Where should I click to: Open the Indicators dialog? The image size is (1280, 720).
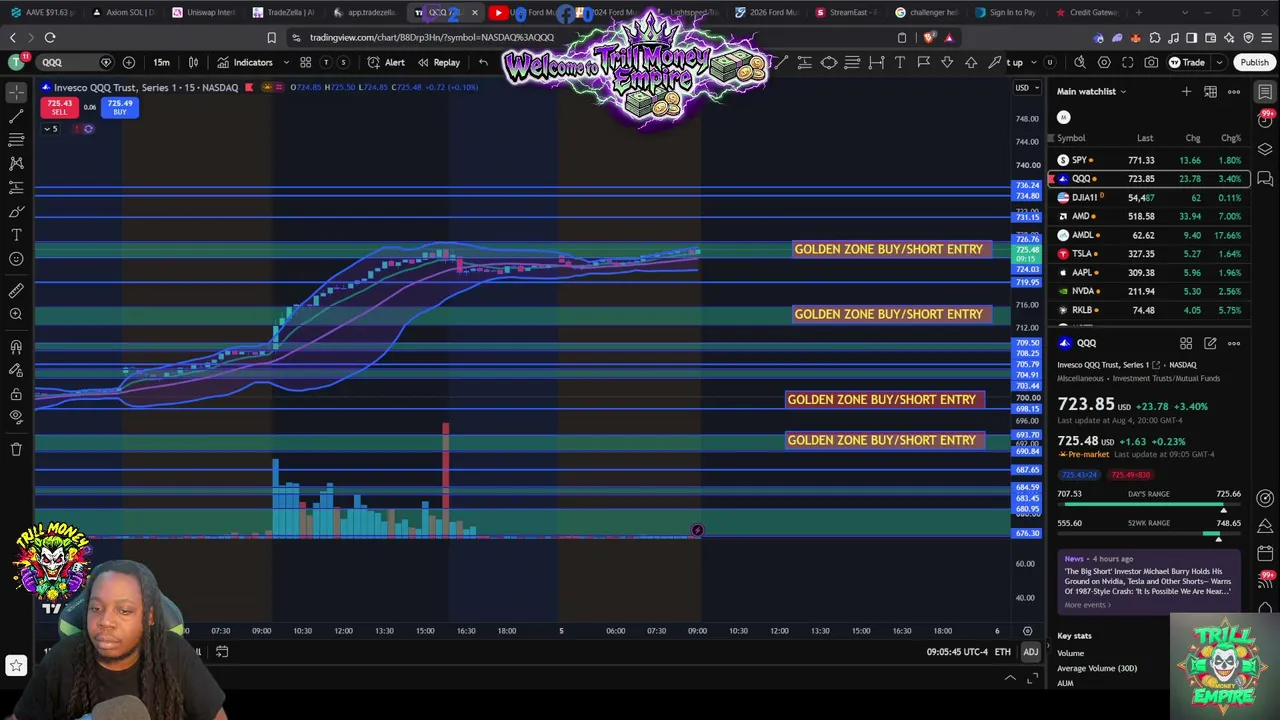(245, 62)
